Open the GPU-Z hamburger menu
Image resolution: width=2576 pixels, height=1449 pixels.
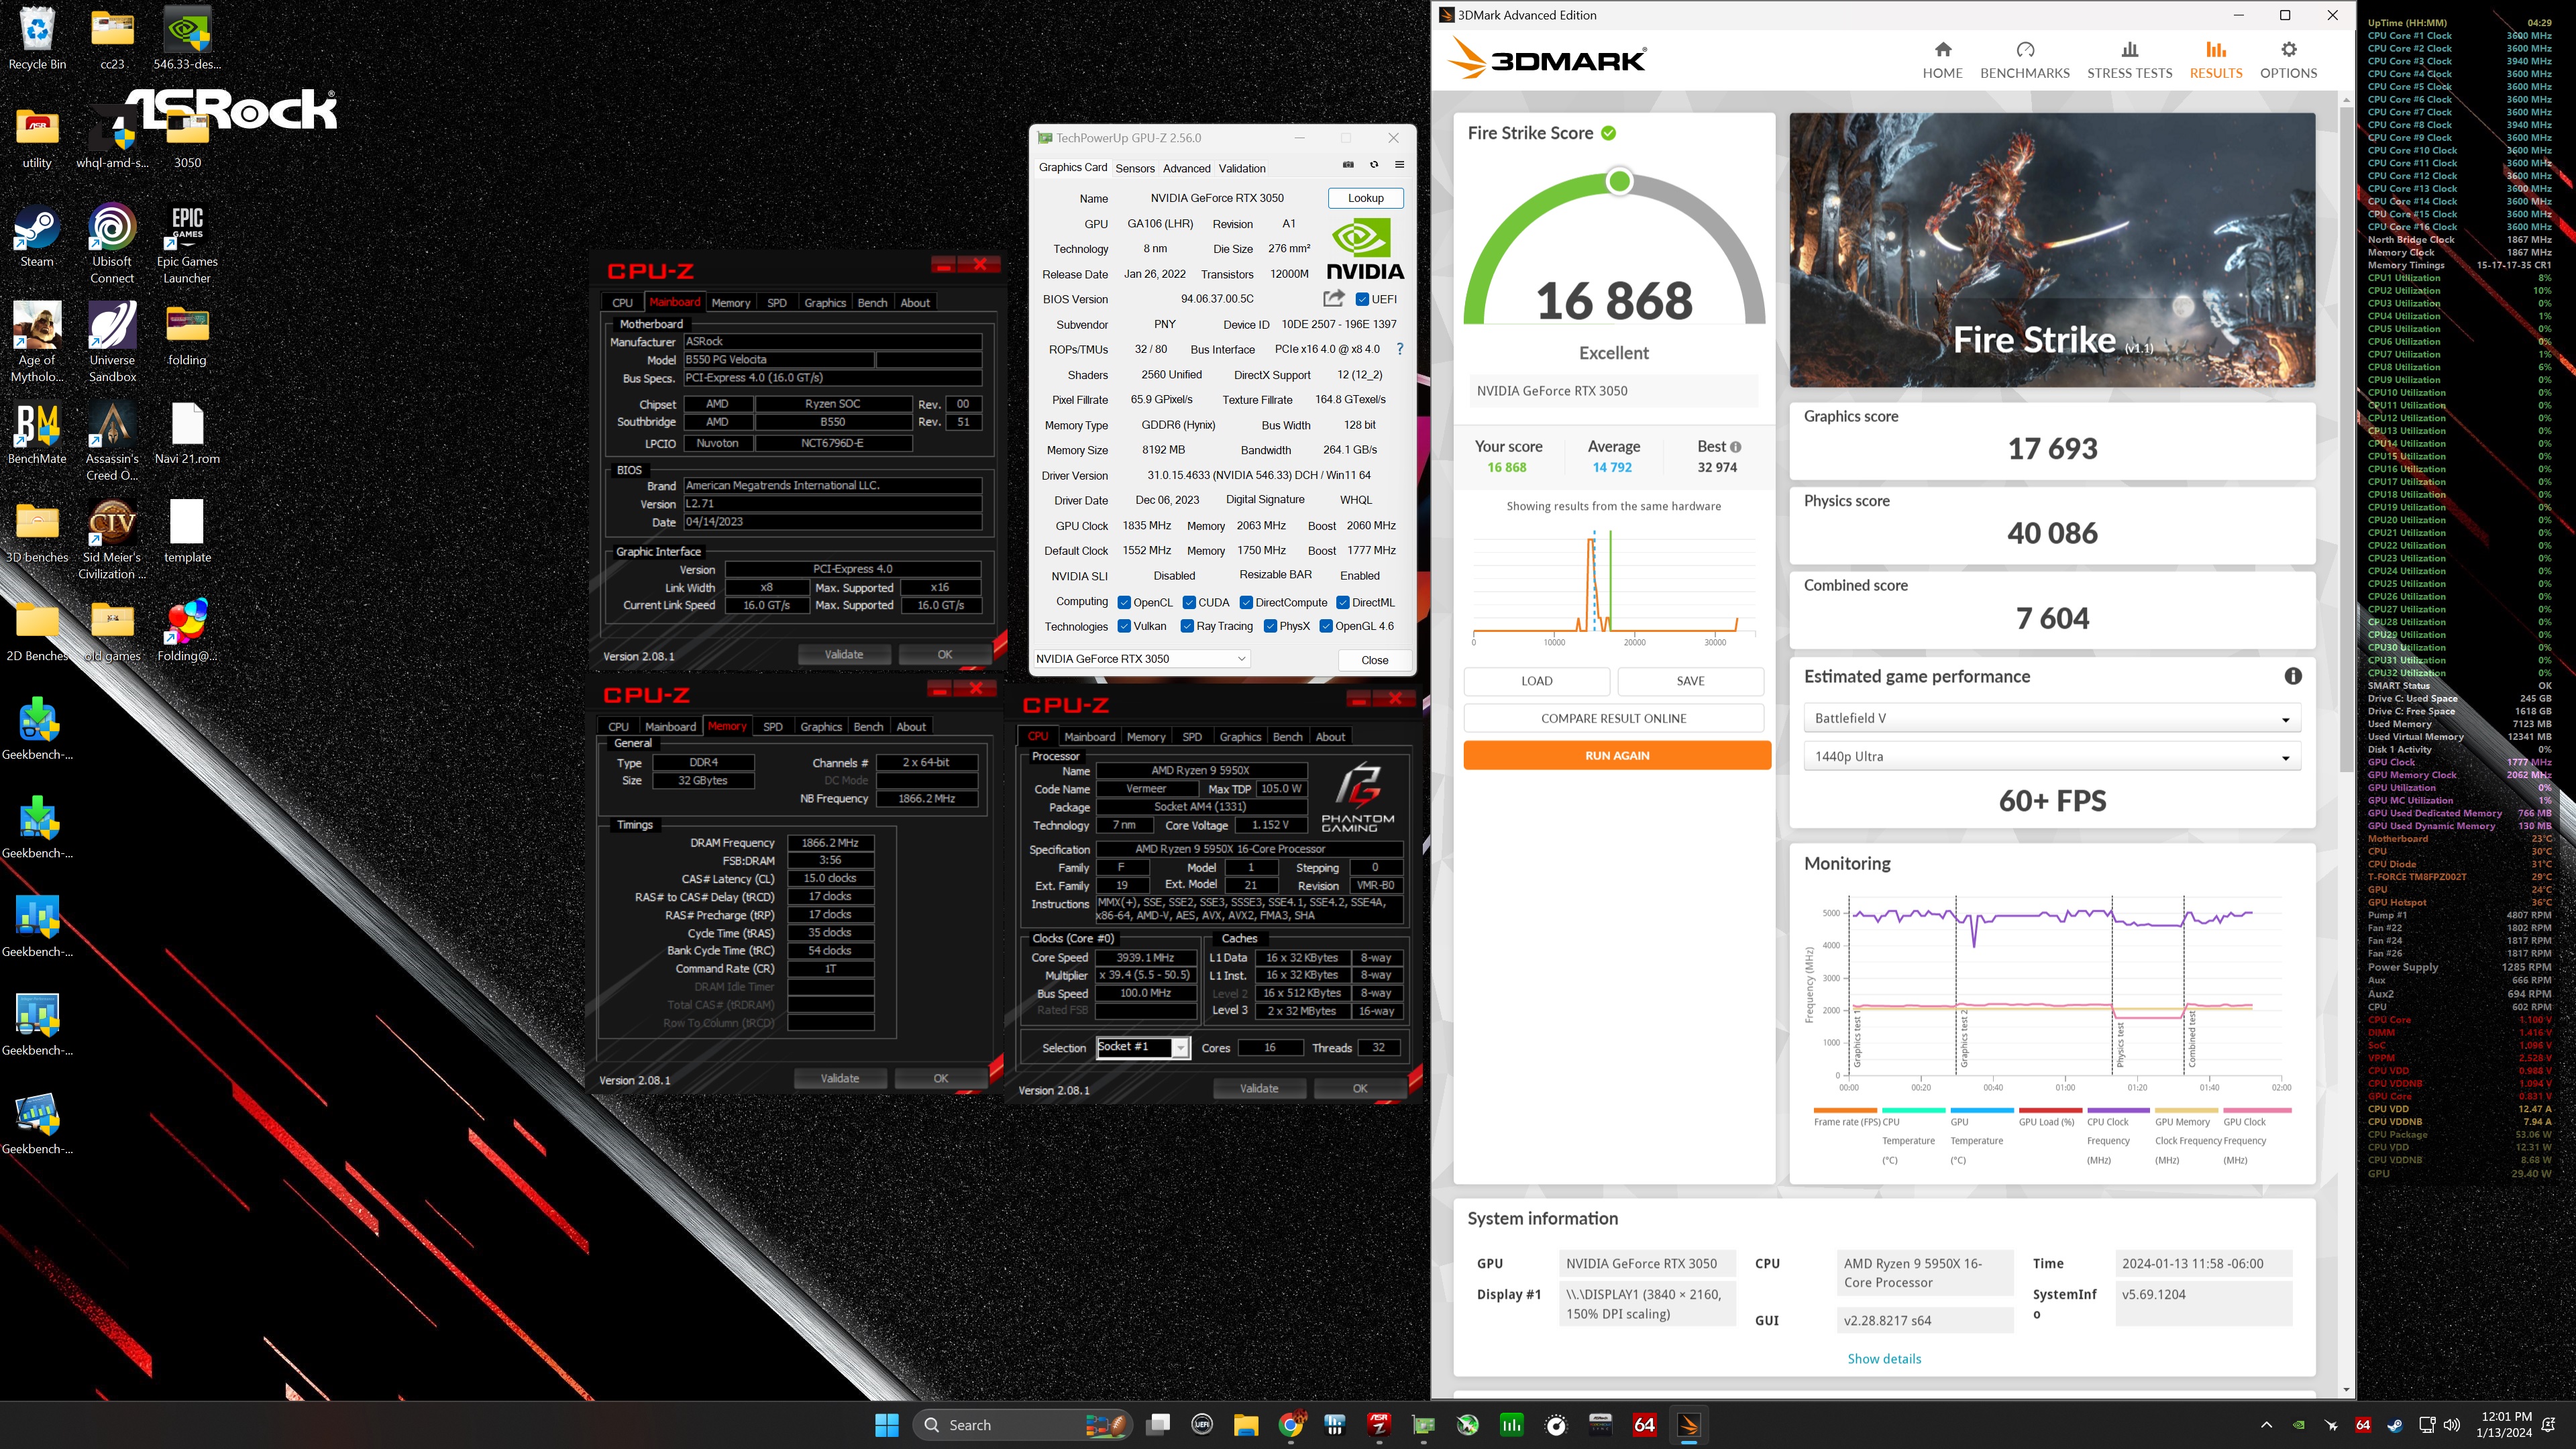pyautogui.click(x=1399, y=165)
